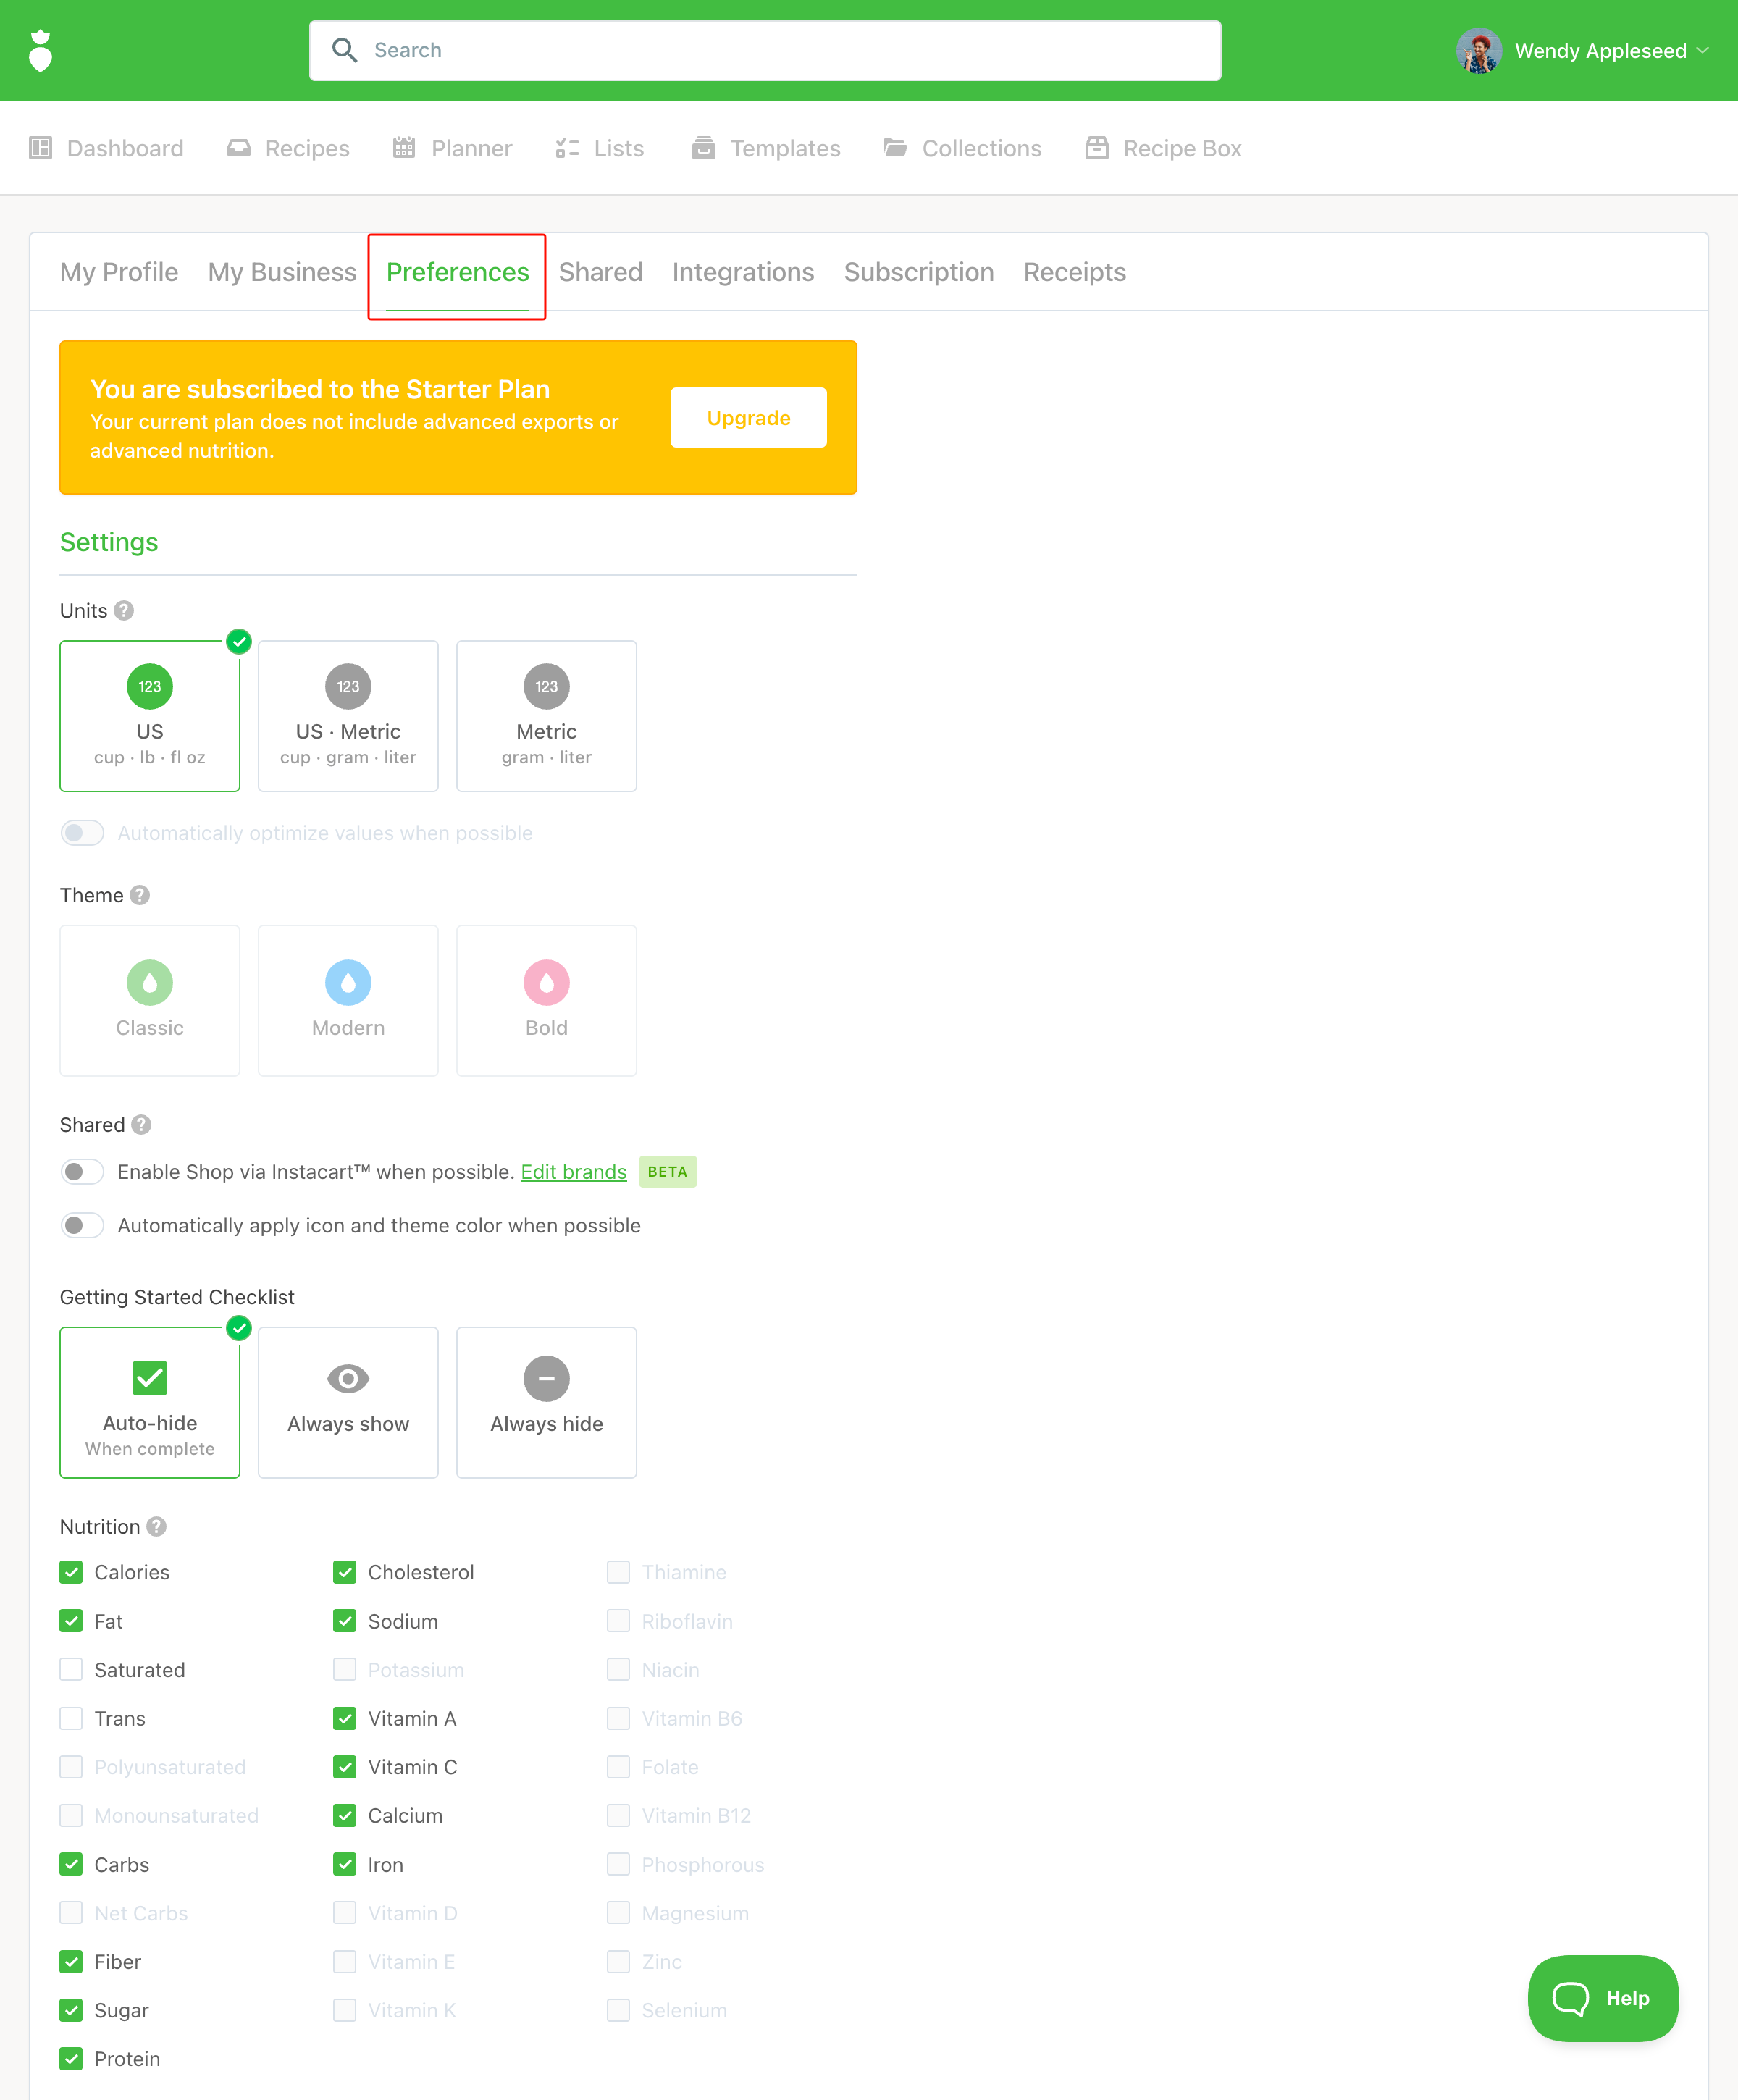This screenshot has width=1738, height=2100.
Task: Click the strawberry logo in header
Action: click(x=40, y=50)
